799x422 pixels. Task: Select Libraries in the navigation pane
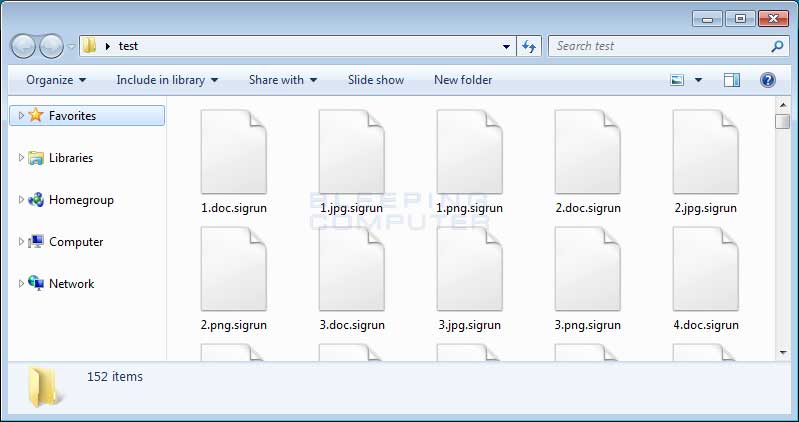pyautogui.click(x=71, y=158)
